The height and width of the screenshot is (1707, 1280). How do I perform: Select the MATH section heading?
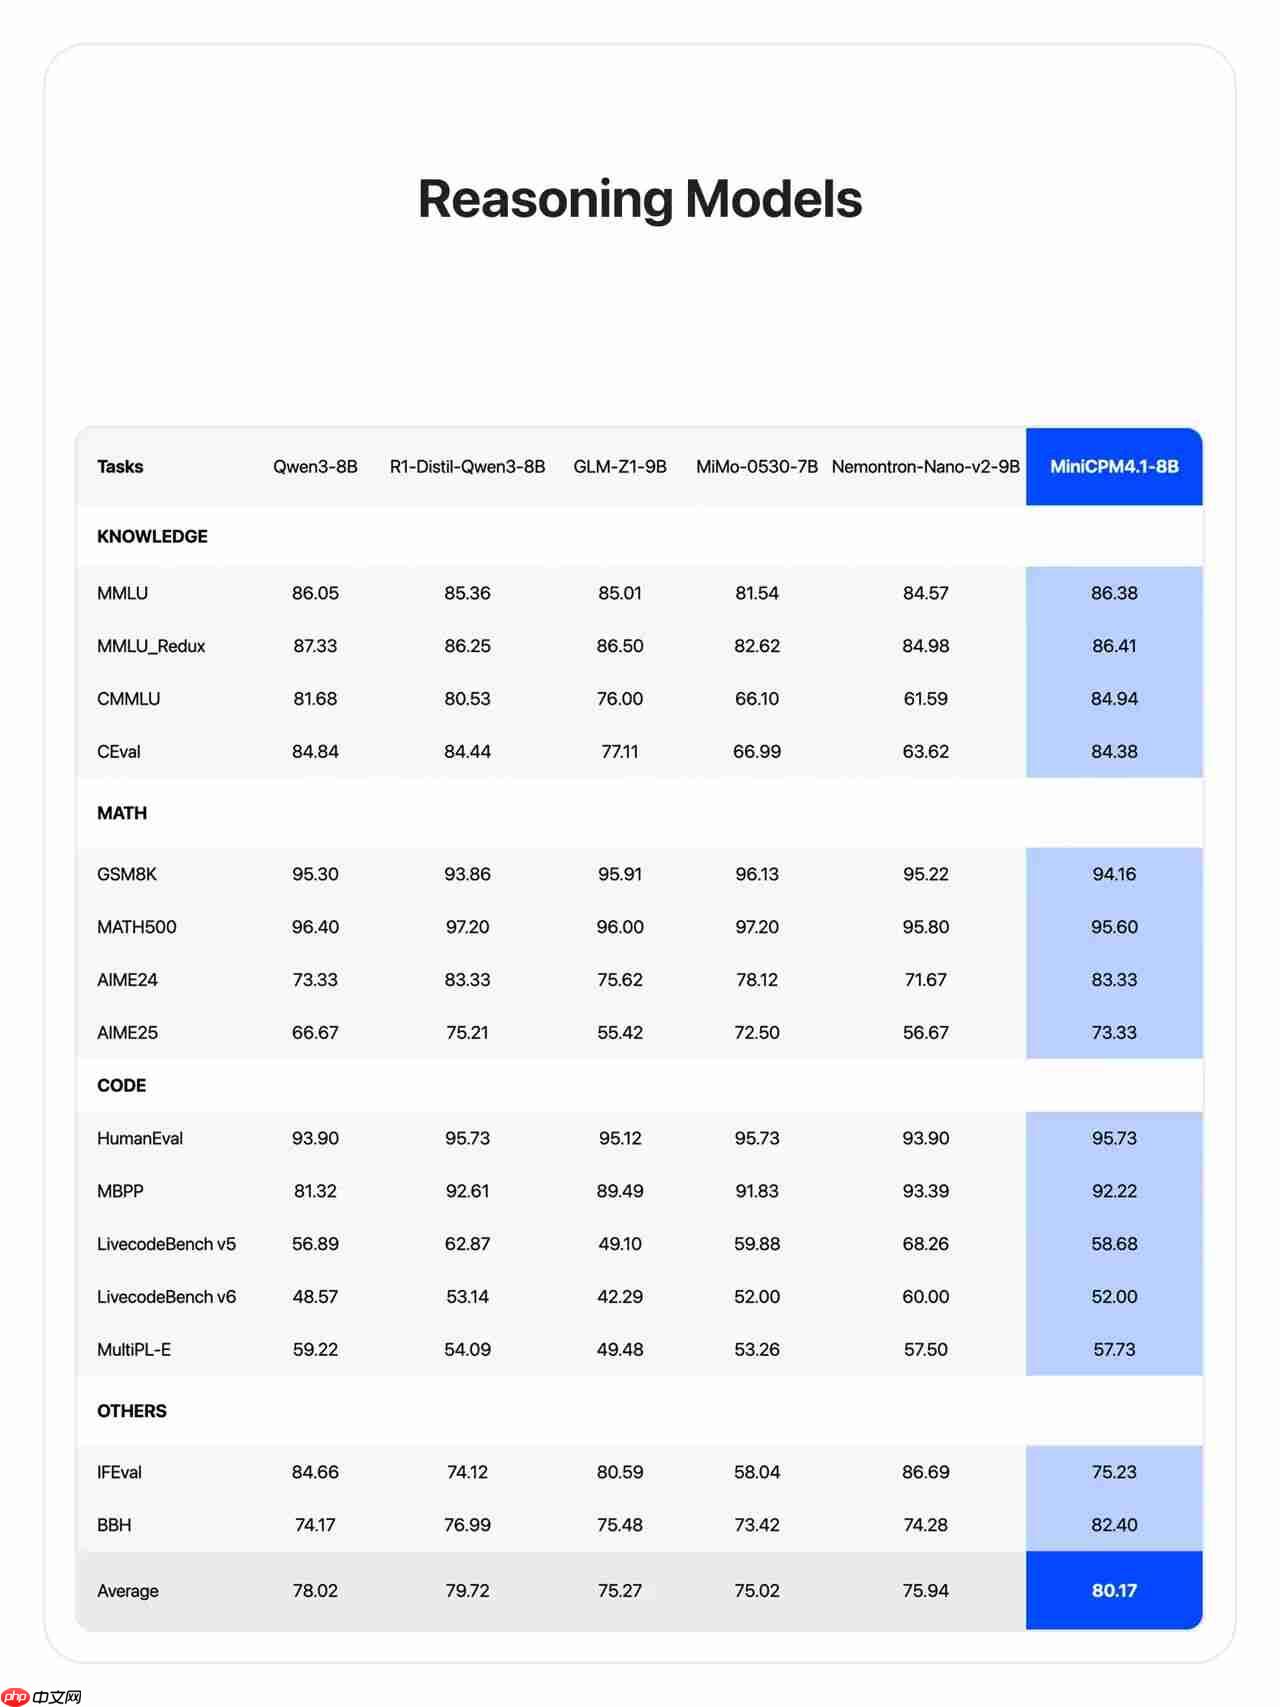122,814
